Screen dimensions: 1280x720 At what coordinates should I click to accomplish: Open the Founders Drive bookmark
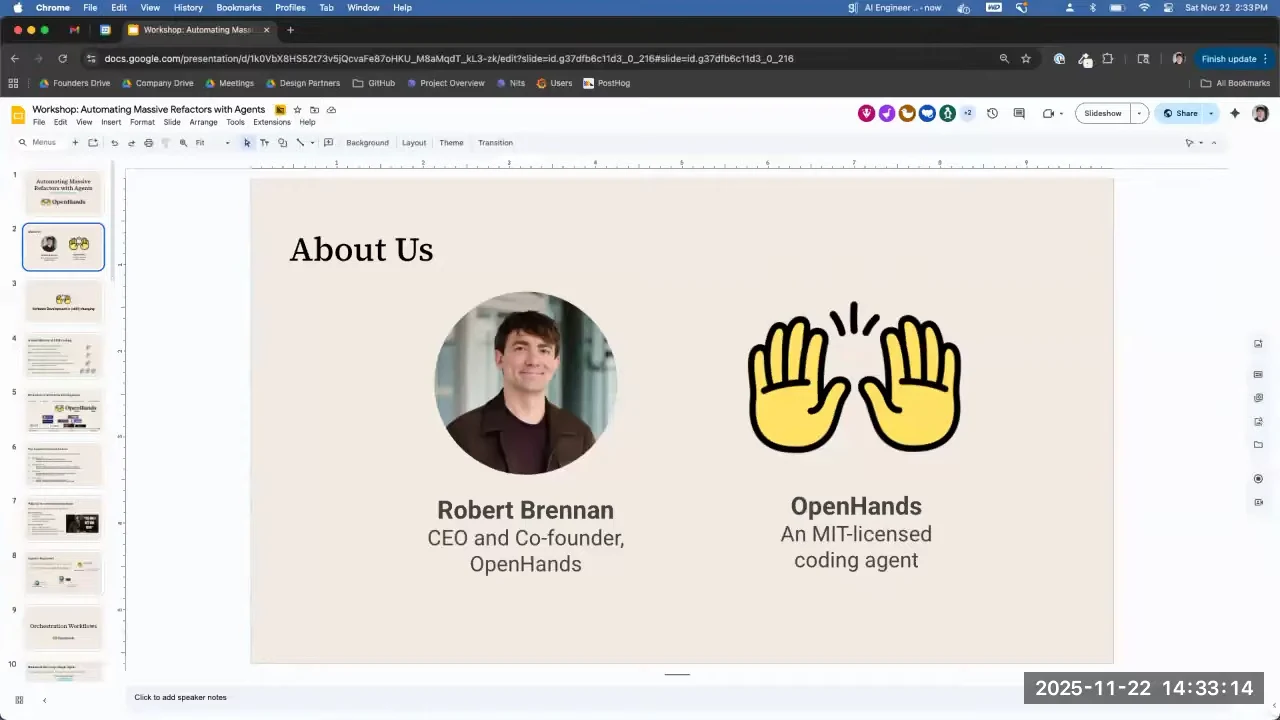[74, 83]
